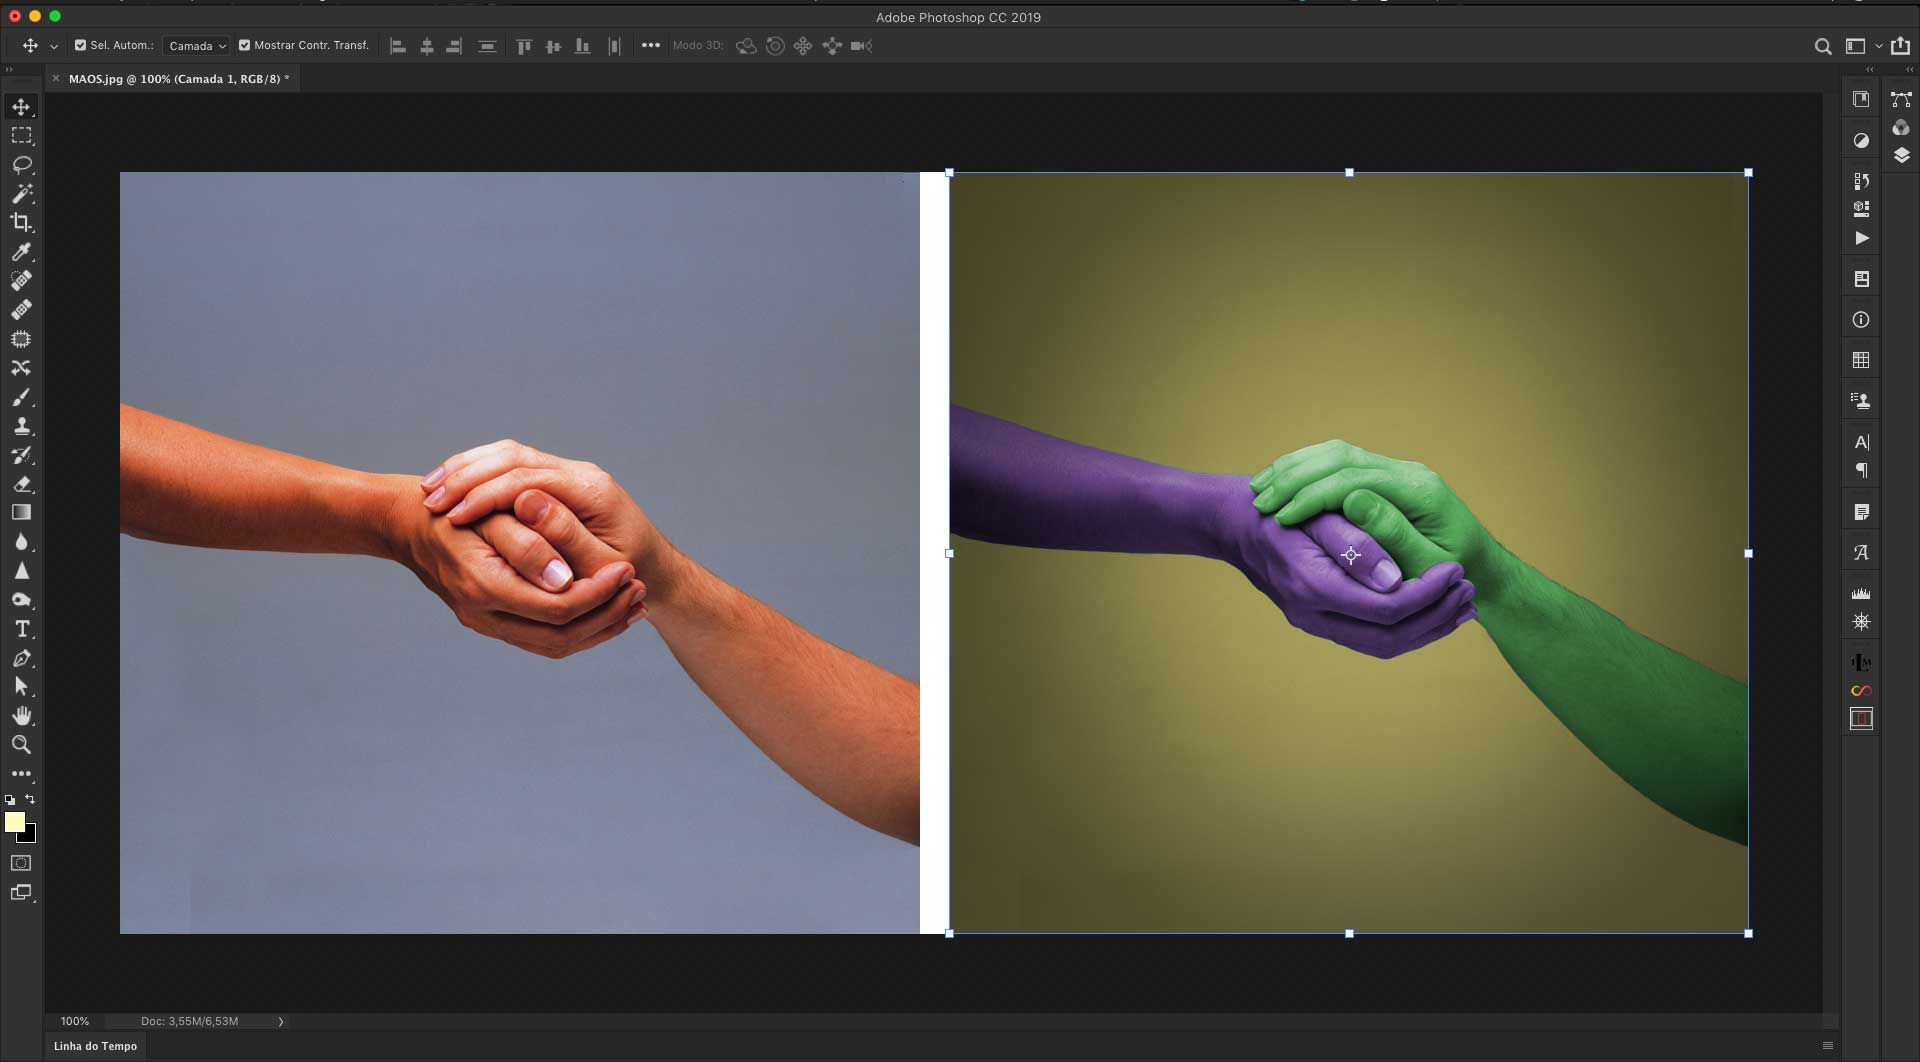1920x1062 pixels.
Task: Select the Crop tool
Action: (21, 222)
